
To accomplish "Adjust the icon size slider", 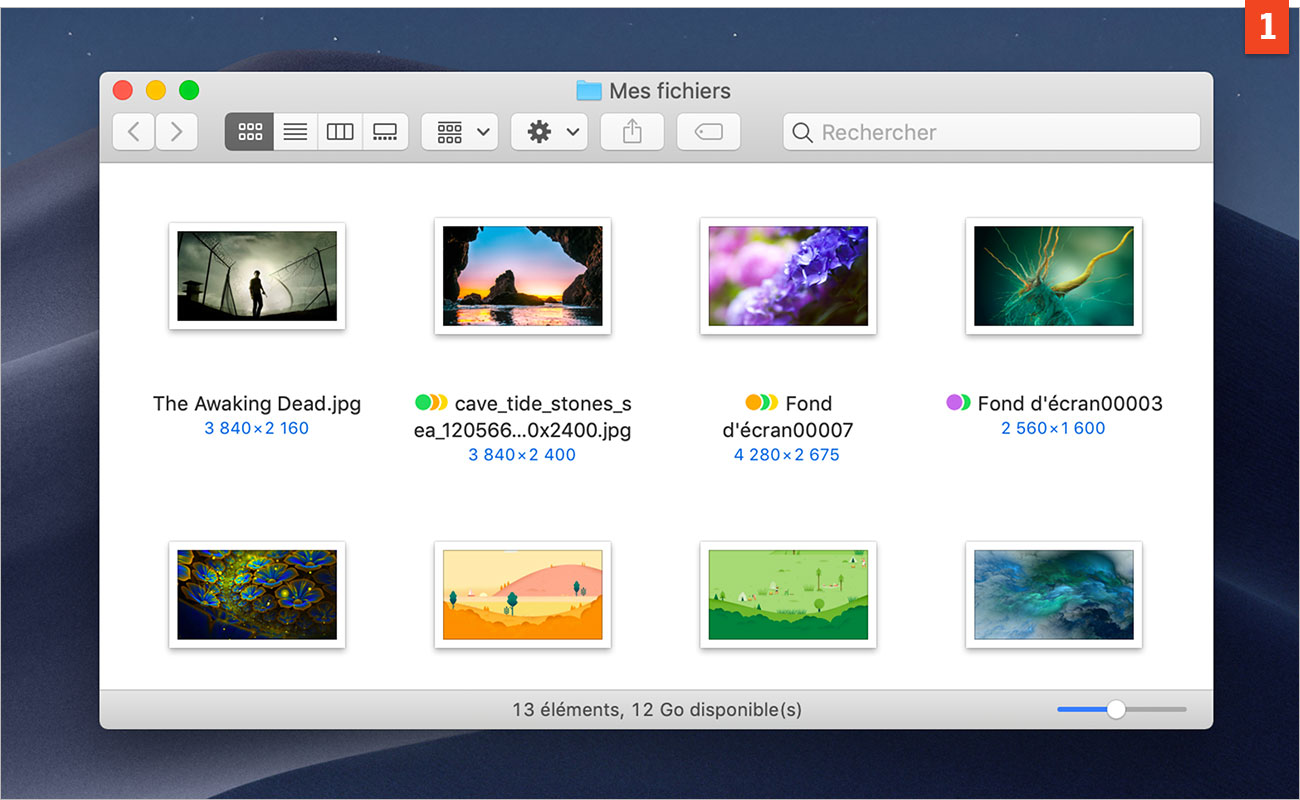I will [1116, 709].
